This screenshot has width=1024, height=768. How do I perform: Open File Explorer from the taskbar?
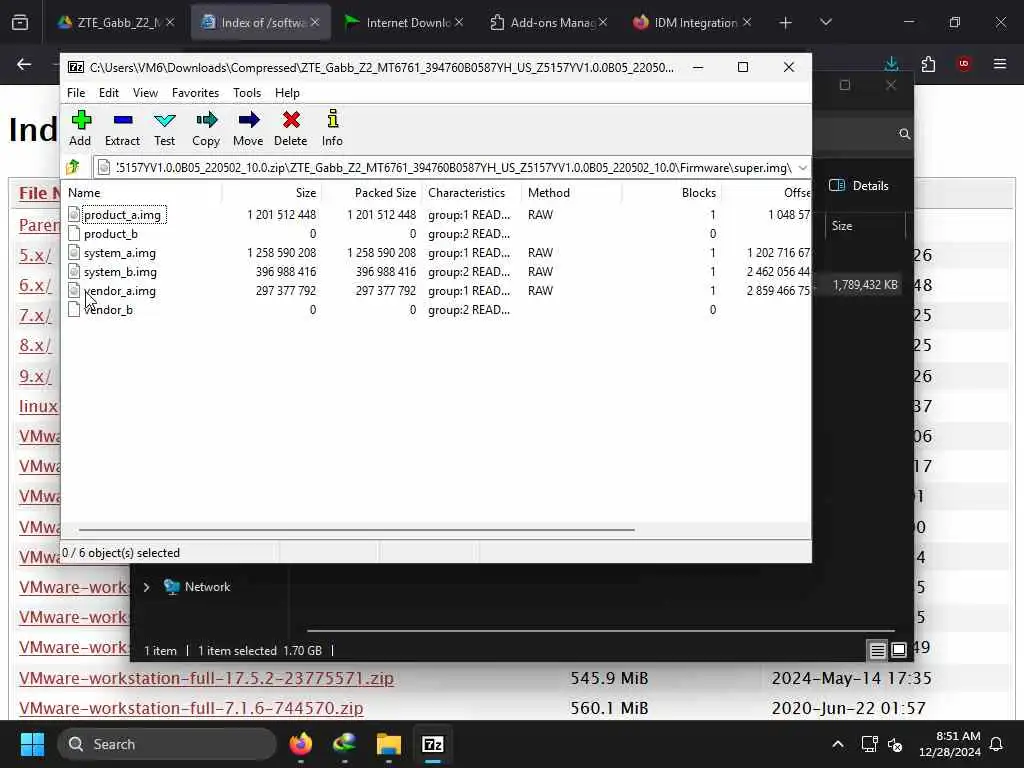click(x=389, y=744)
